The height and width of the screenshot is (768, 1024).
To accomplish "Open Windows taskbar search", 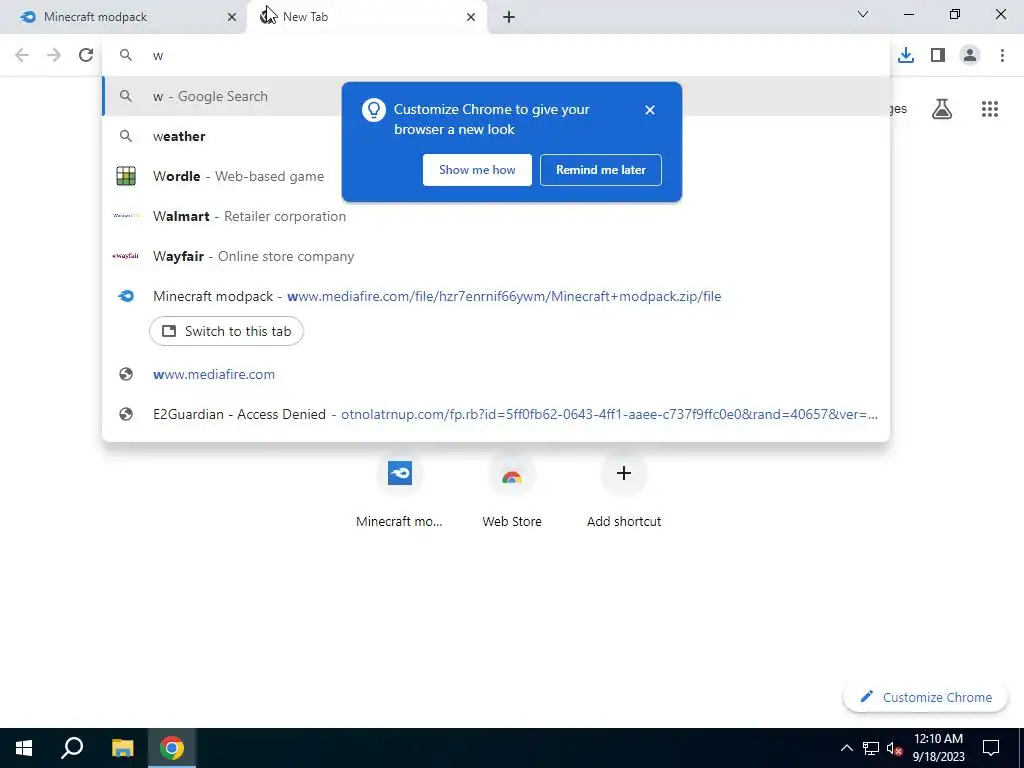I will (x=72, y=748).
